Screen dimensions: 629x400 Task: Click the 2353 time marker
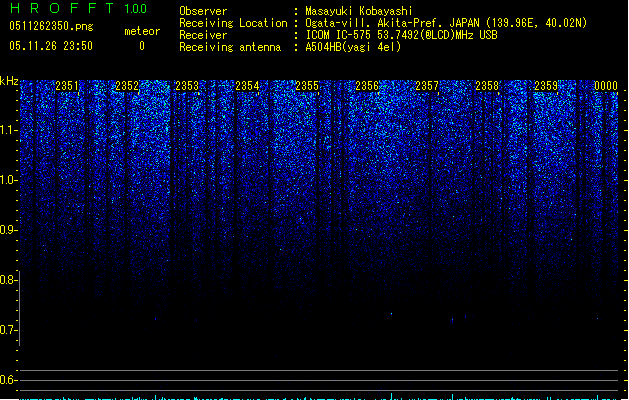pyautogui.click(x=187, y=86)
